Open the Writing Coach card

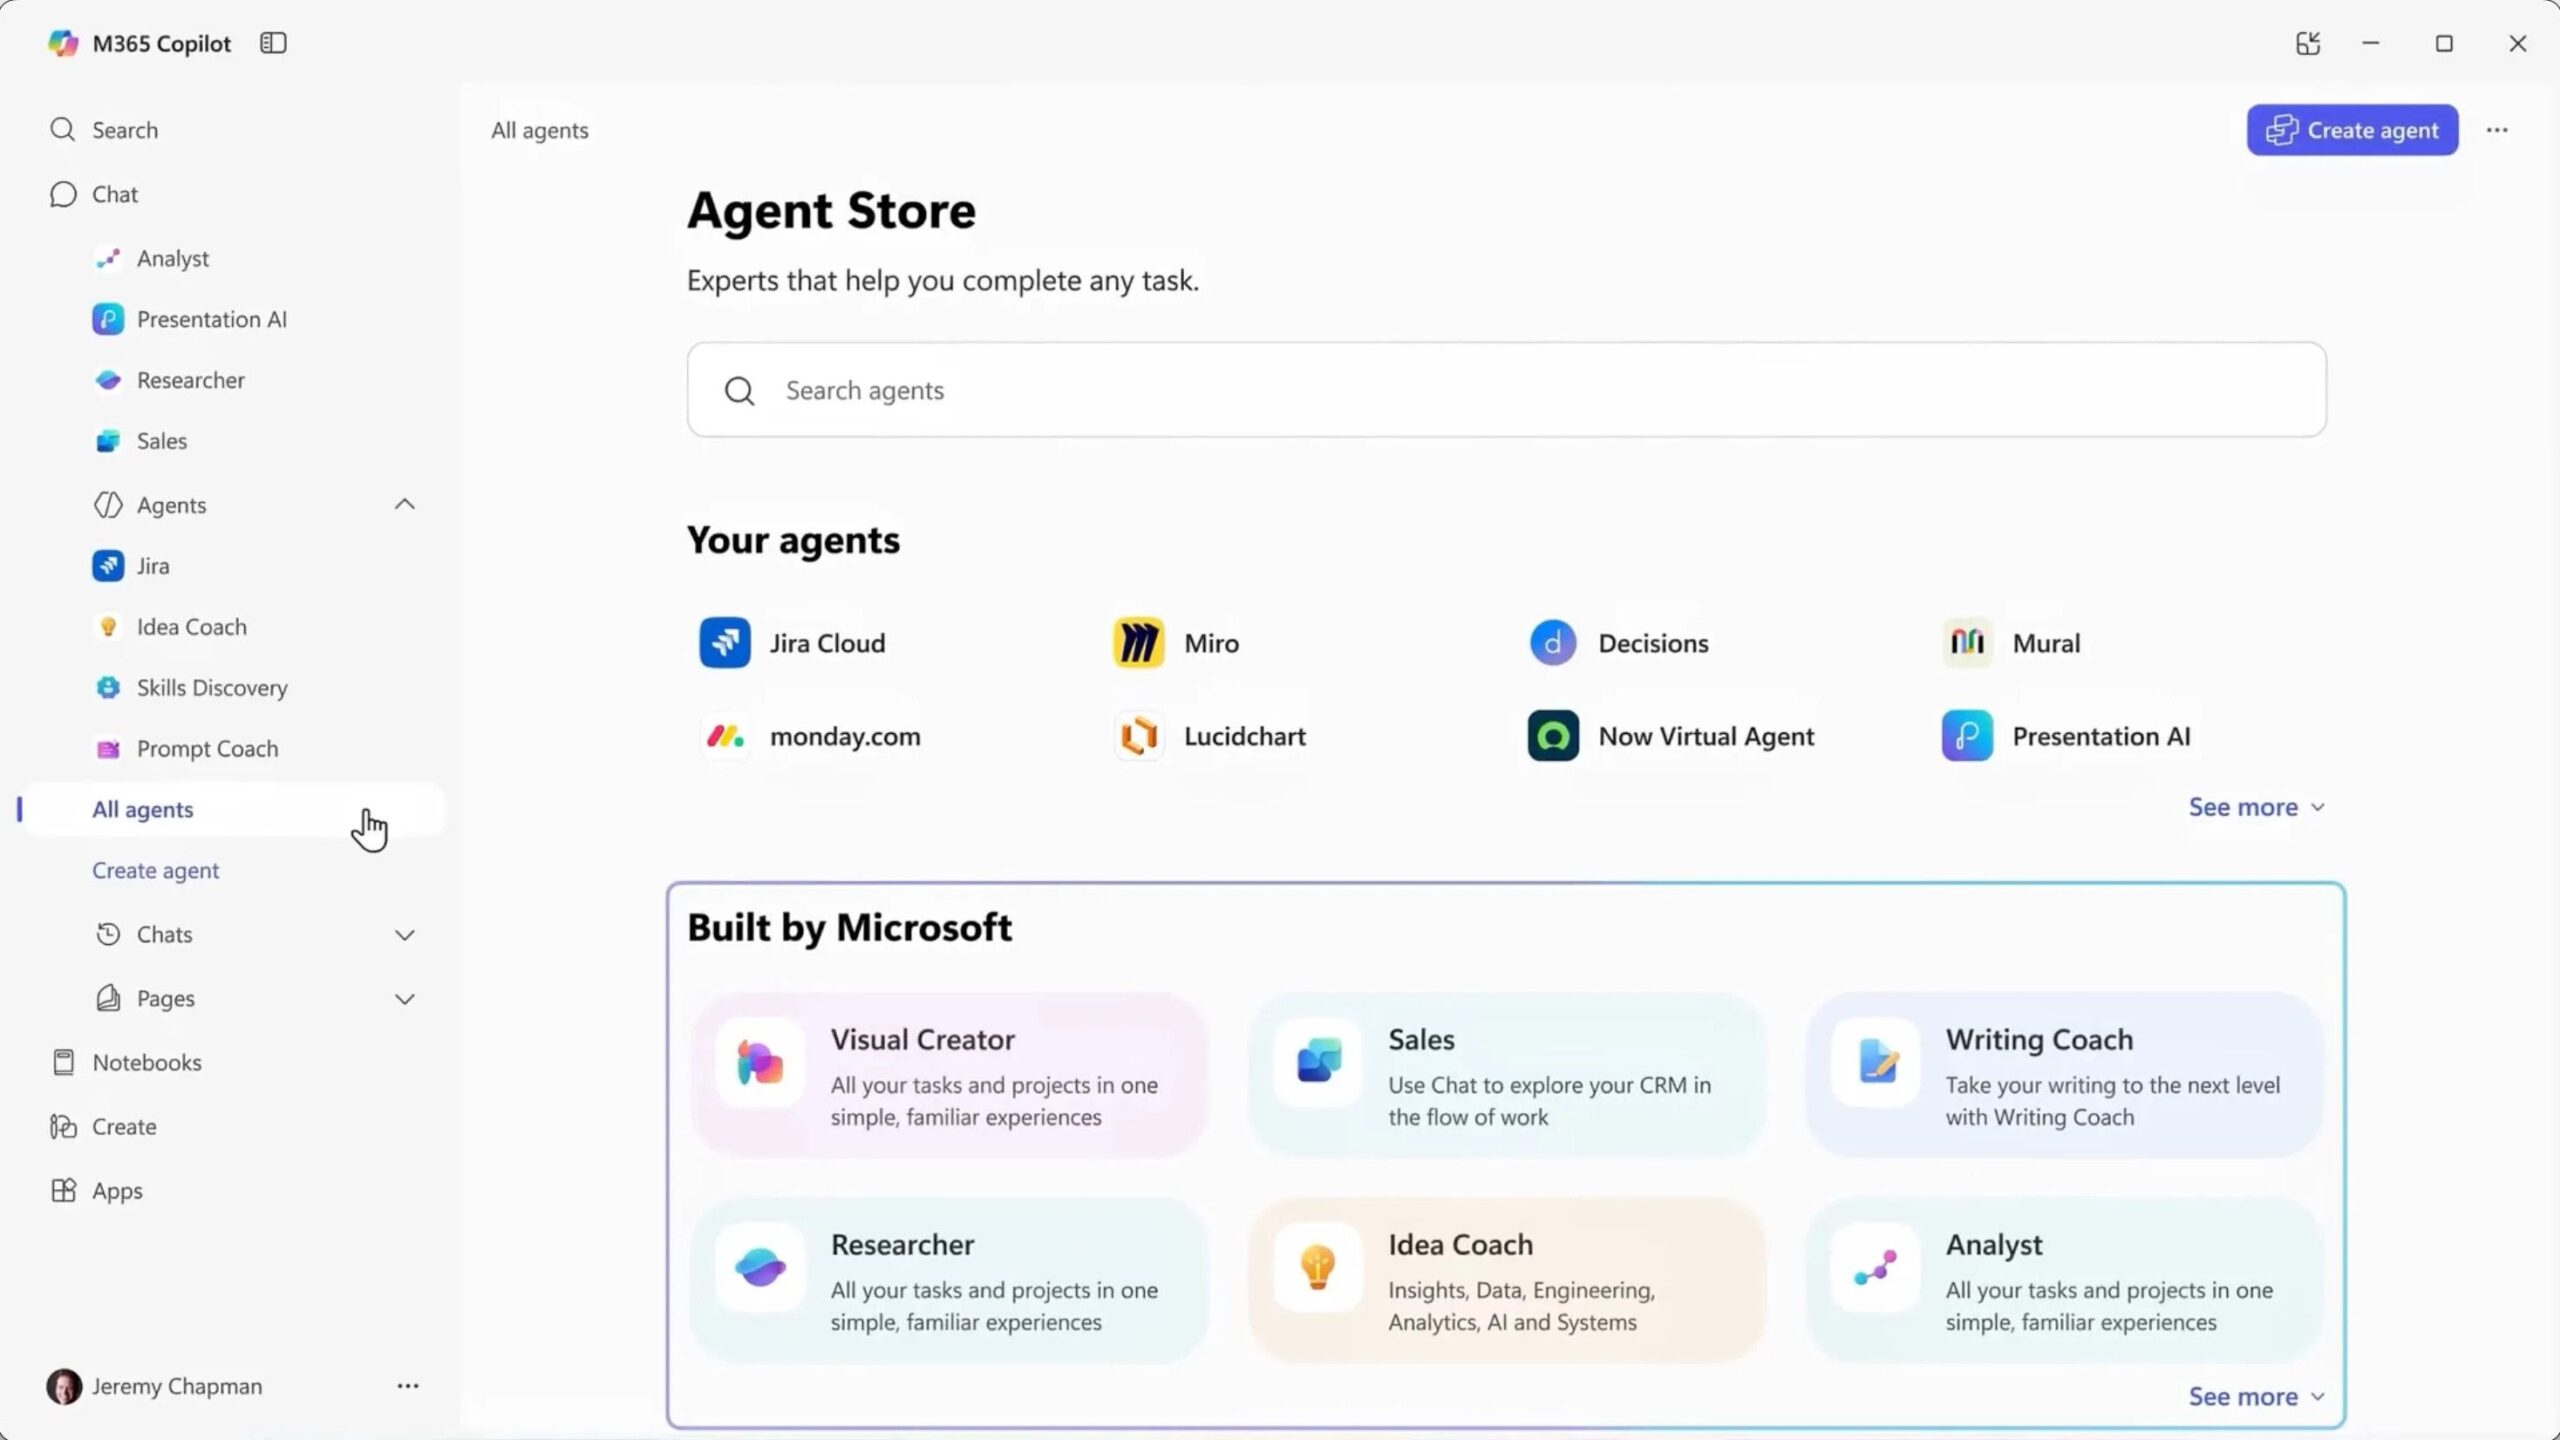point(2064,1076)
